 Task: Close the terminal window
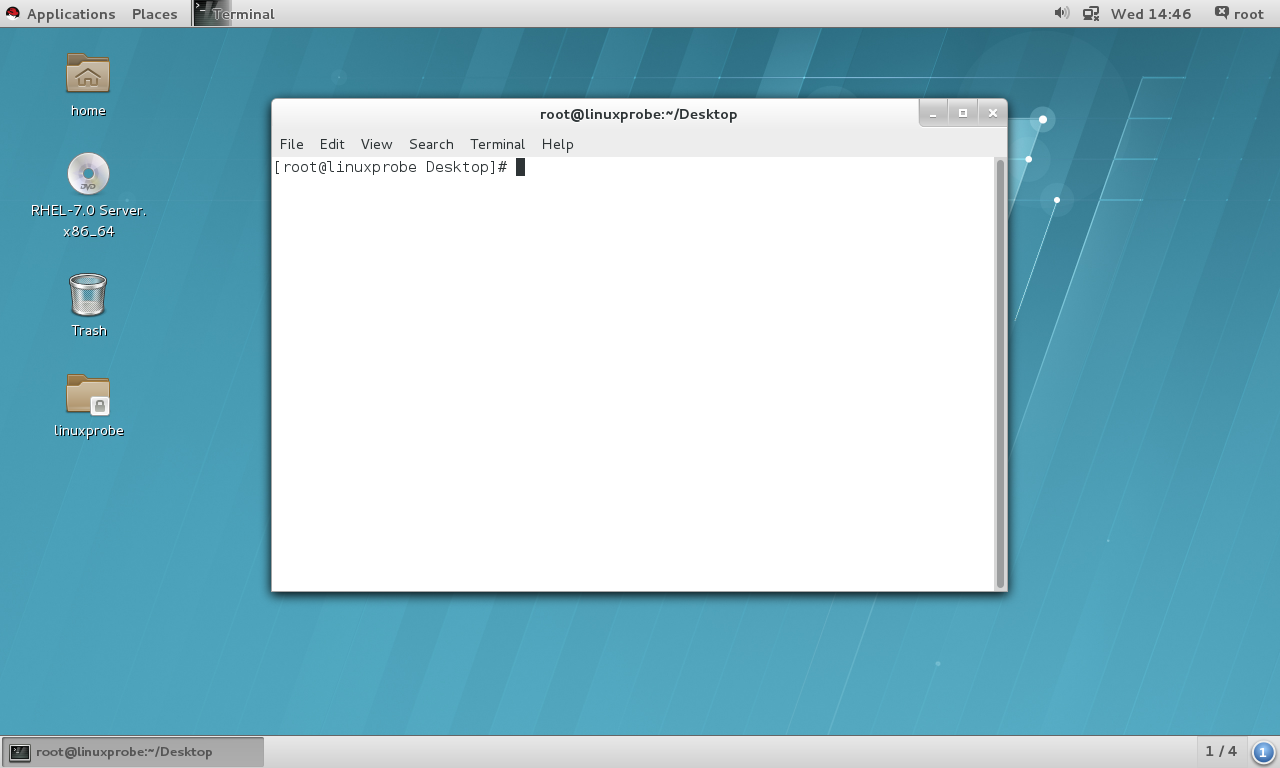992,113
